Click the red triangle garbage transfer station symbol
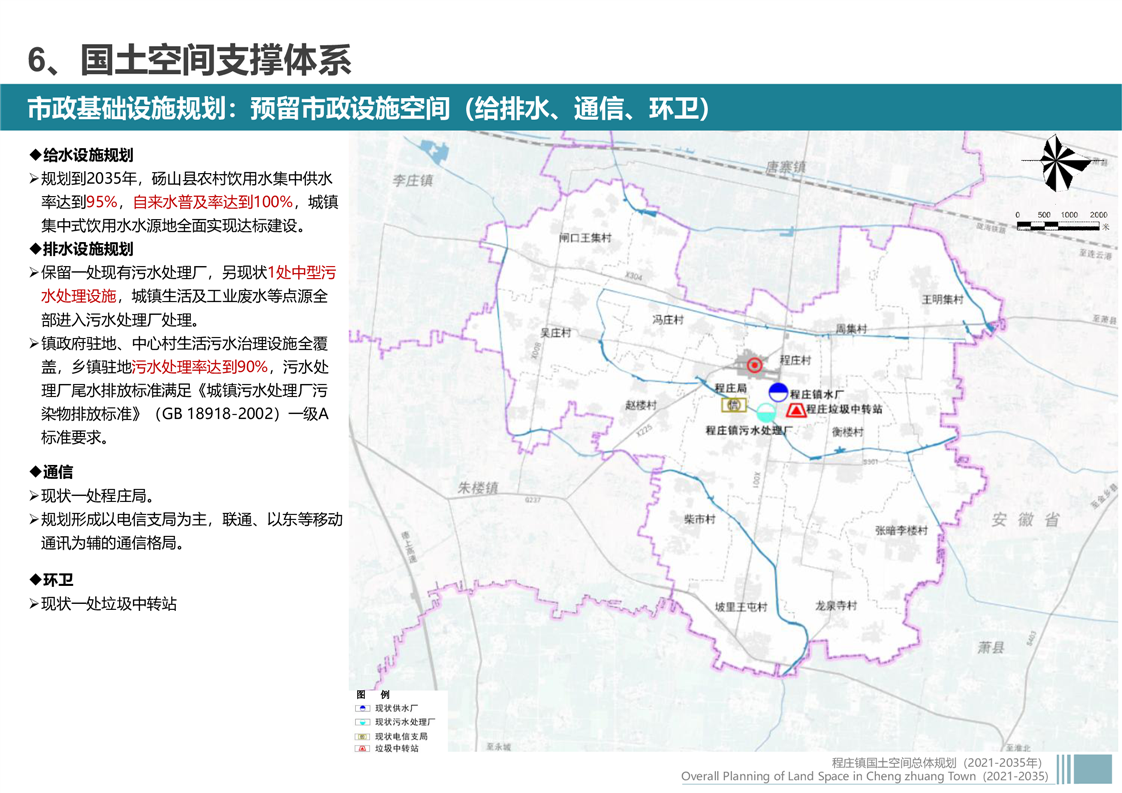The height and width of the screenshot is (793, 1122). 795,409
